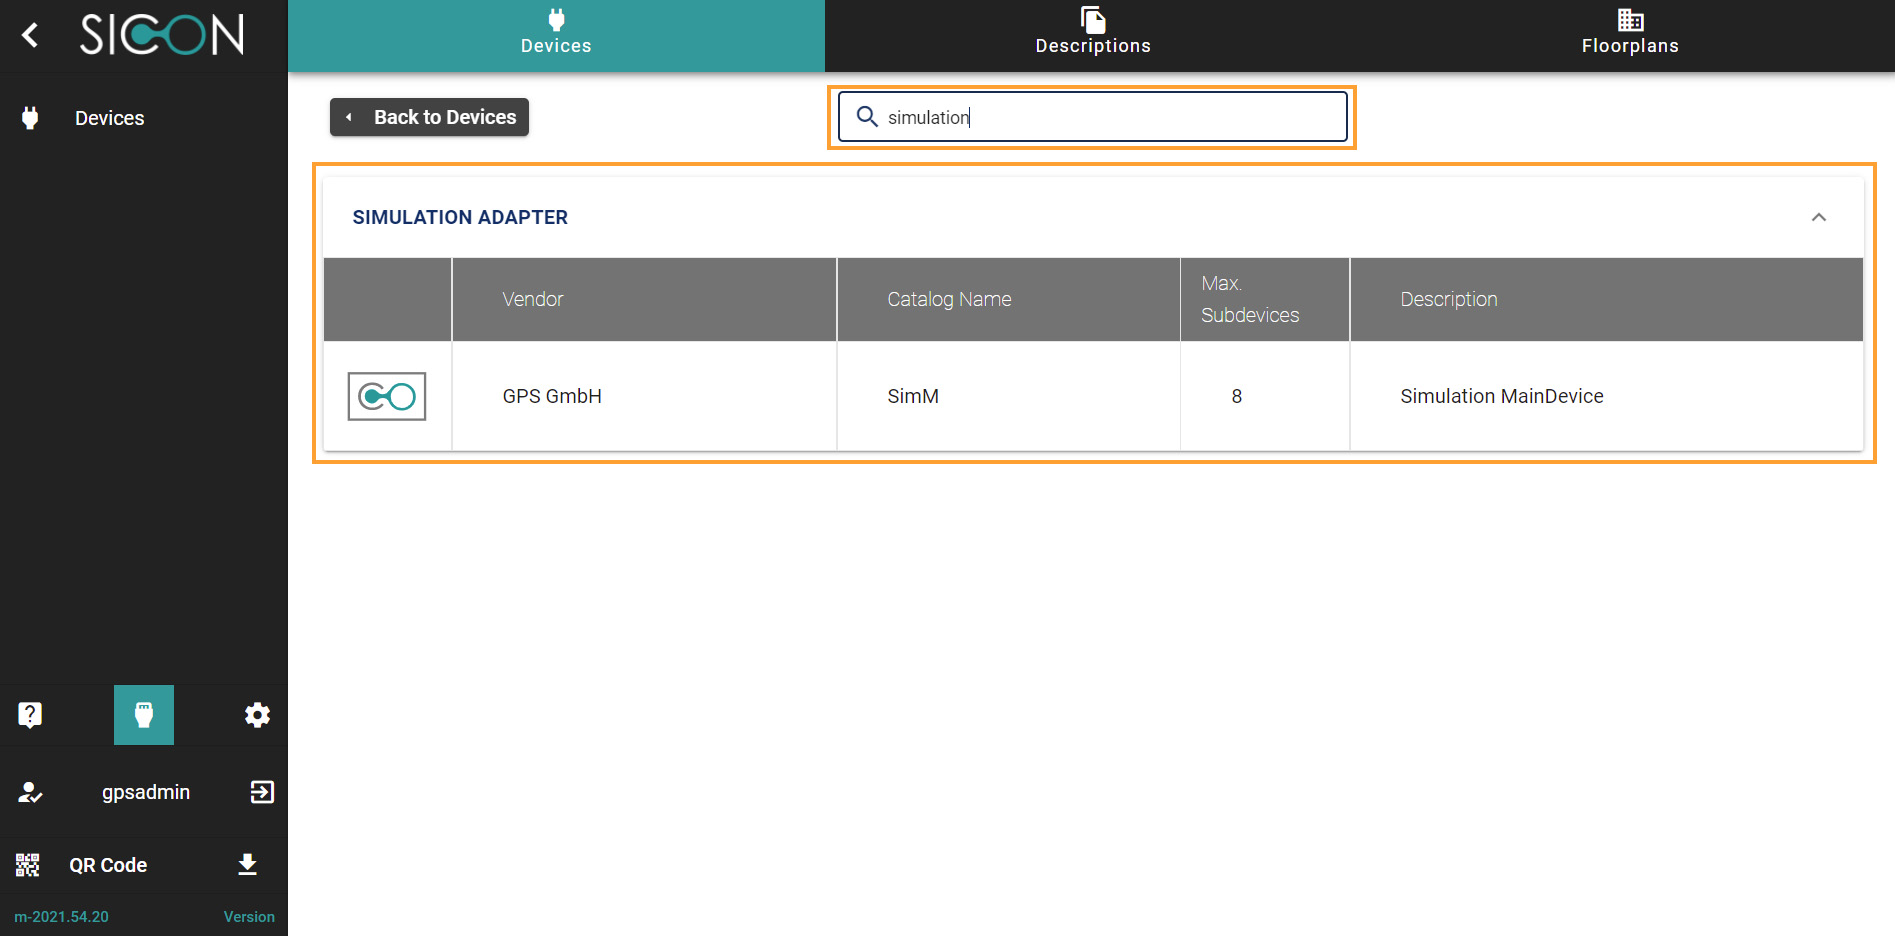Image resolution: width=1895 pixels, height=936 pixels.
Task: Click the Simulation MainDevice description cell
Action: pyautogui.click(x=1501, y=397)
